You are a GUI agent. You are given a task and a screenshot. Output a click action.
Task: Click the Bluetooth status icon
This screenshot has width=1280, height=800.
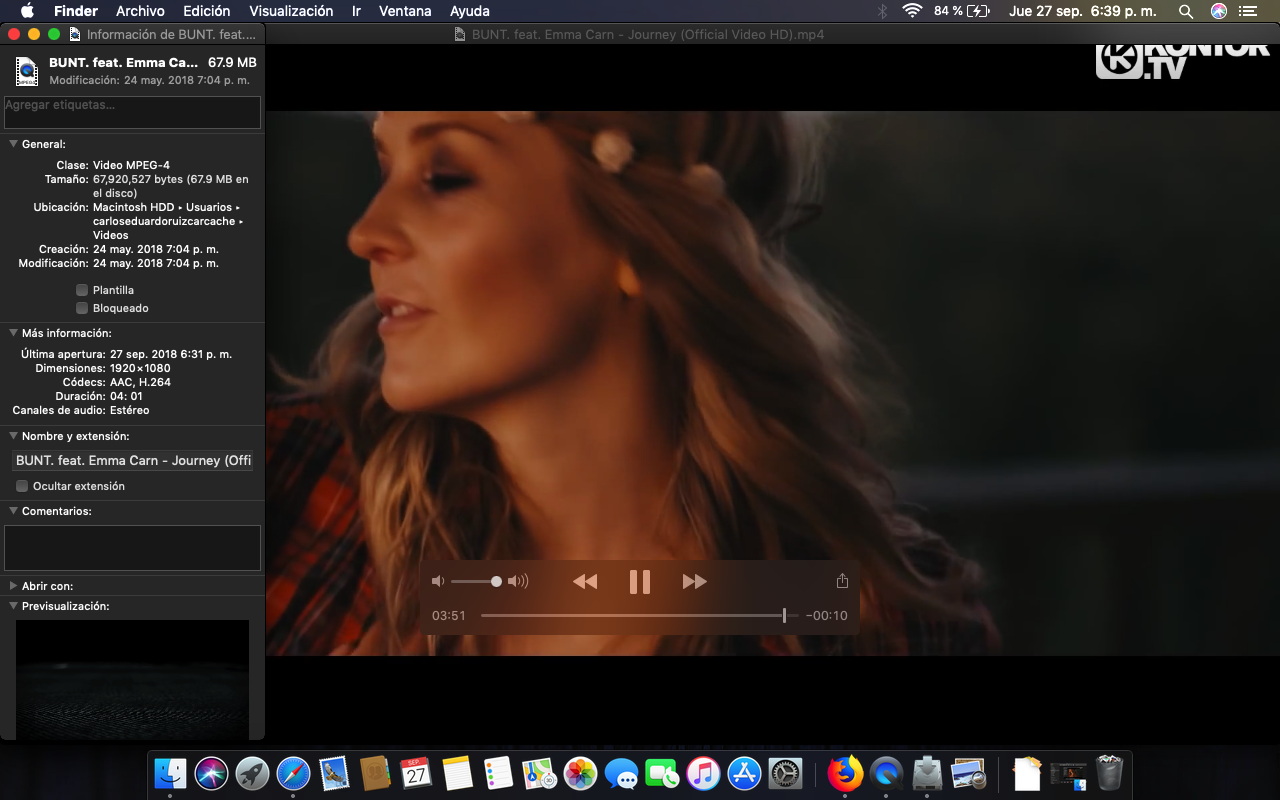point(882,11)
